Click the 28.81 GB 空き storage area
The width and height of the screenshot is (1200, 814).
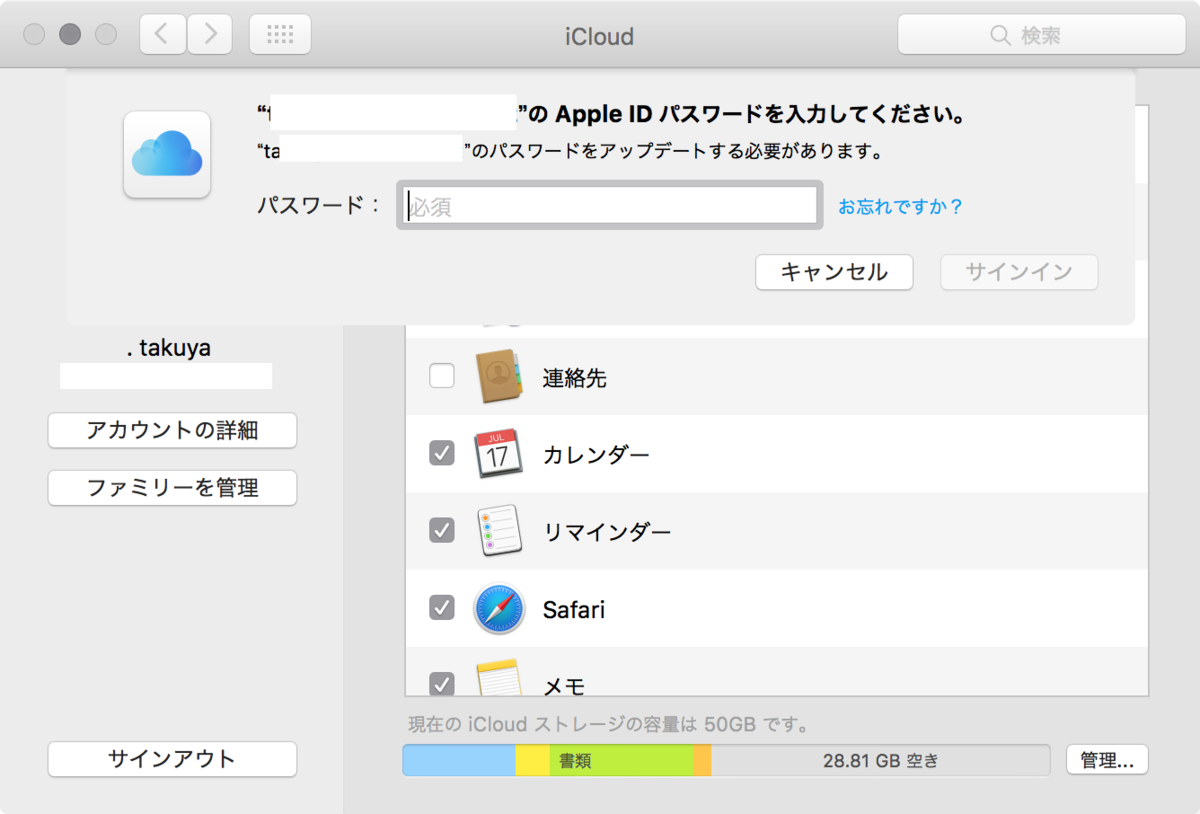[881, 760]
